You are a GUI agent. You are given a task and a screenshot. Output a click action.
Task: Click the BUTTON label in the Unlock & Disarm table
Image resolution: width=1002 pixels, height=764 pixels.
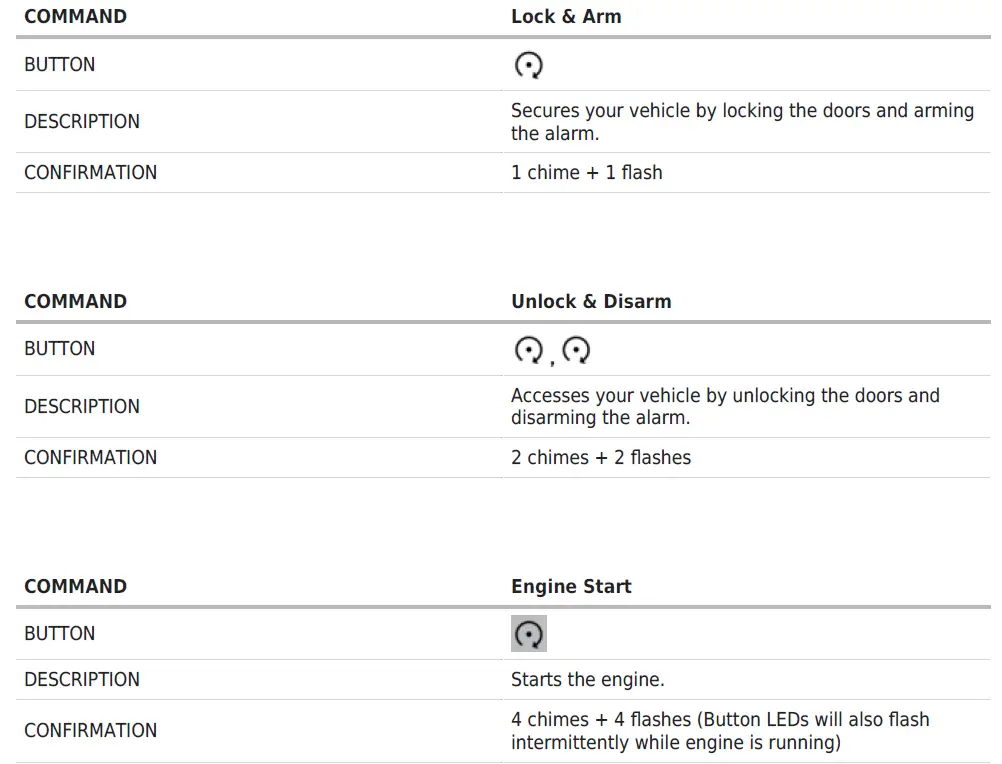(60, 349)
